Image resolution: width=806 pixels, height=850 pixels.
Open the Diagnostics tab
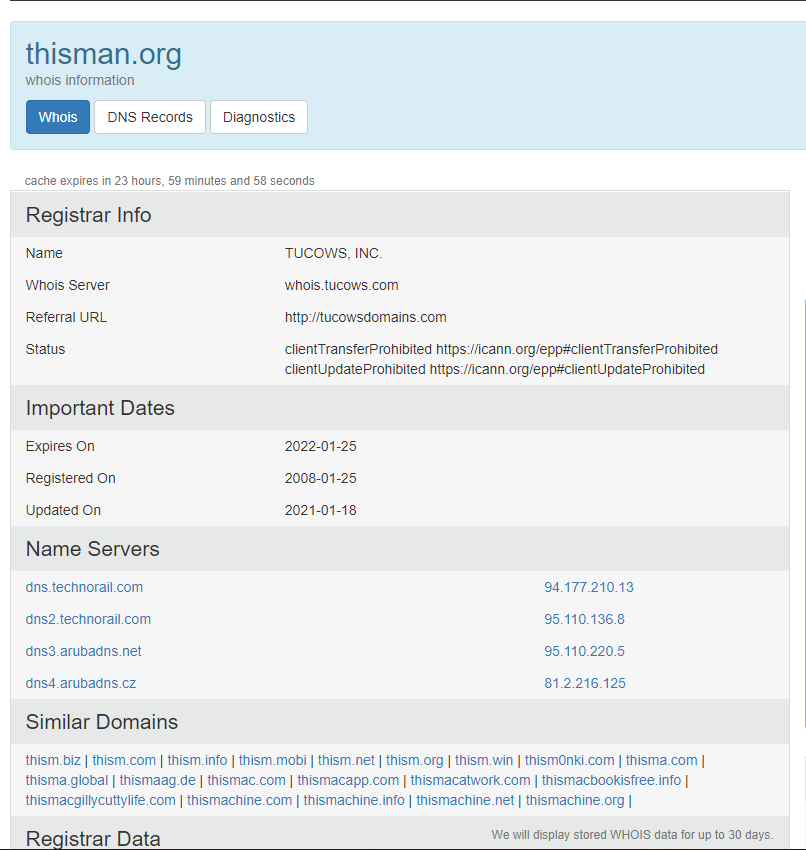tap(259, 117)
